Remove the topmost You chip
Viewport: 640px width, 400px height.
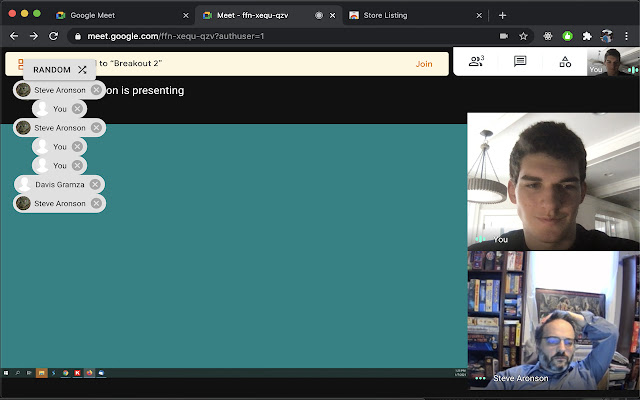pyautogui.click(x=77, y=109)
